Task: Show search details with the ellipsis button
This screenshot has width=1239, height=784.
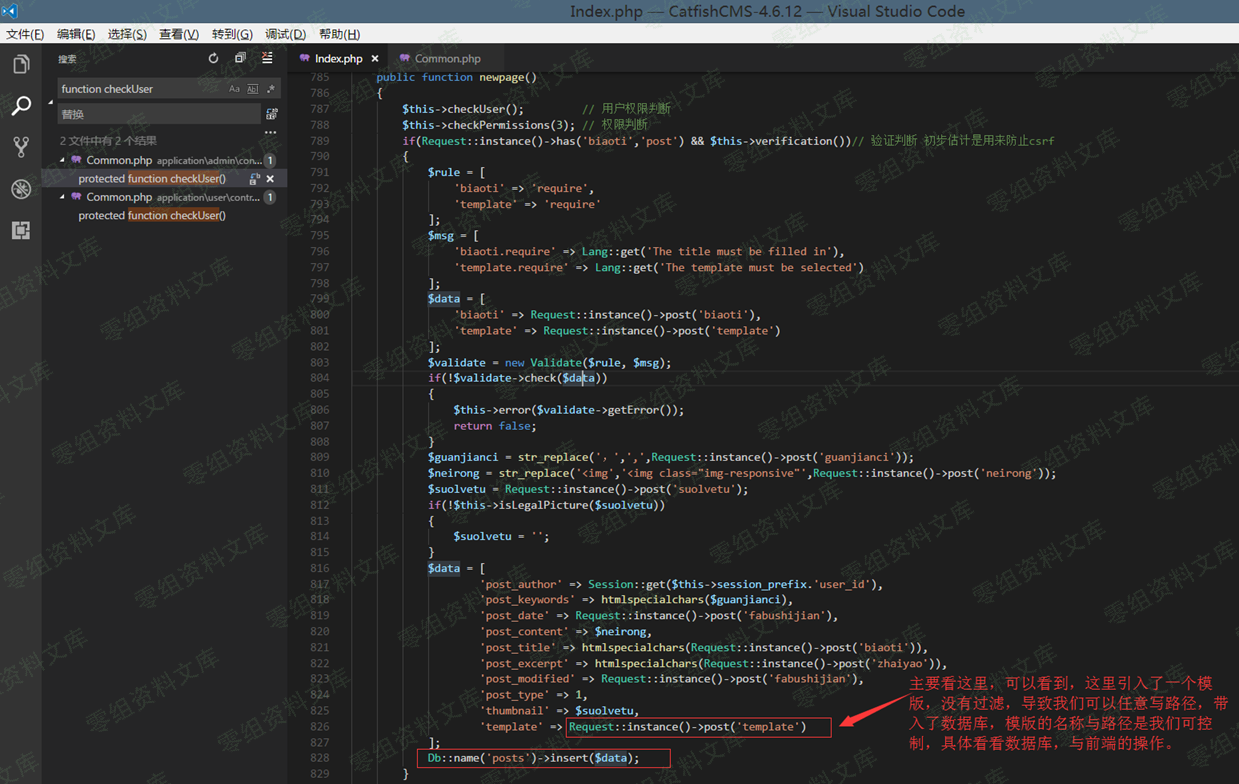Action: point(270,132)
